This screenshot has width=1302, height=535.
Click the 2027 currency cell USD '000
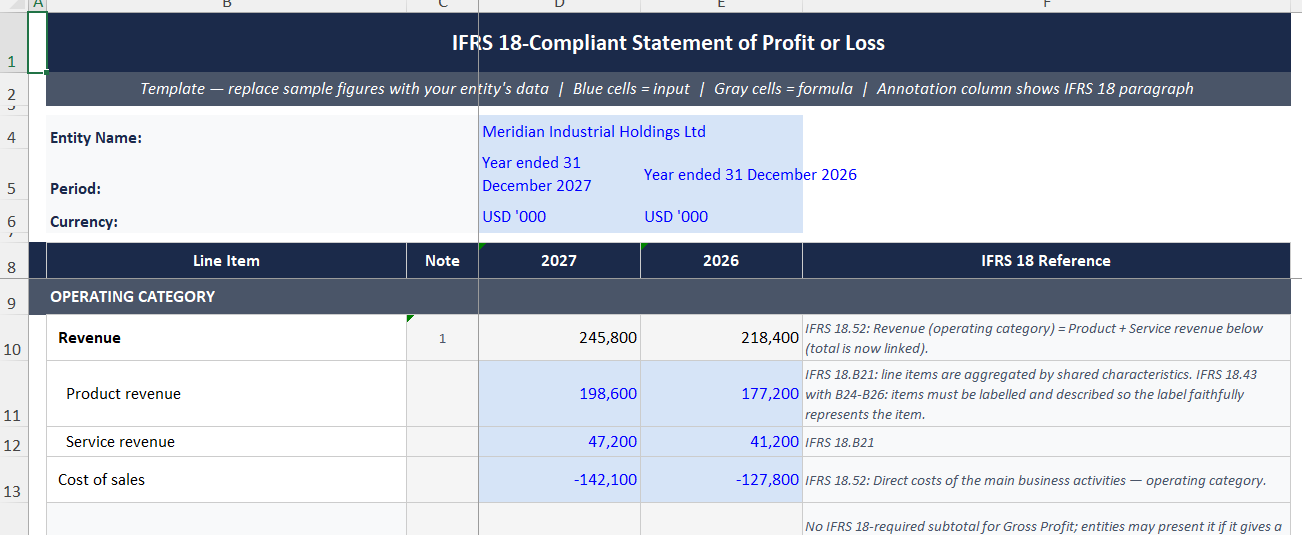pyautogui.click(x=559, y=217)
